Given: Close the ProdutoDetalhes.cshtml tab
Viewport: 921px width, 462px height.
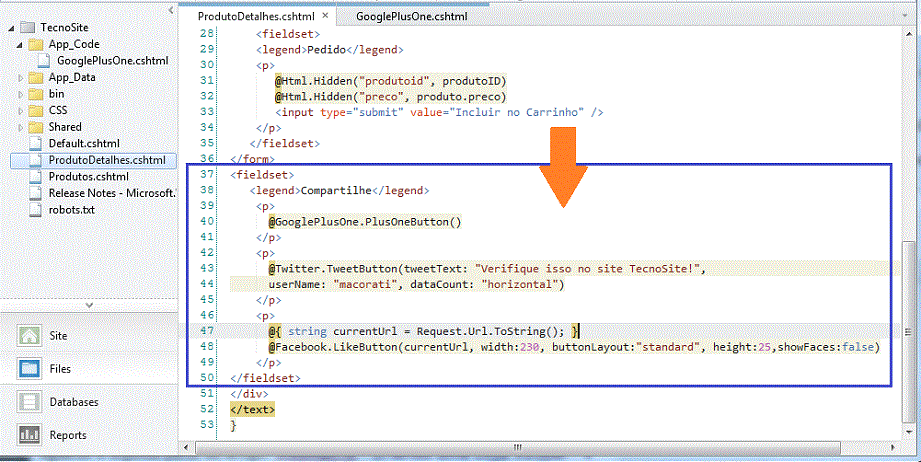Looking at the screenshot, I should click(x=325, y=16).
